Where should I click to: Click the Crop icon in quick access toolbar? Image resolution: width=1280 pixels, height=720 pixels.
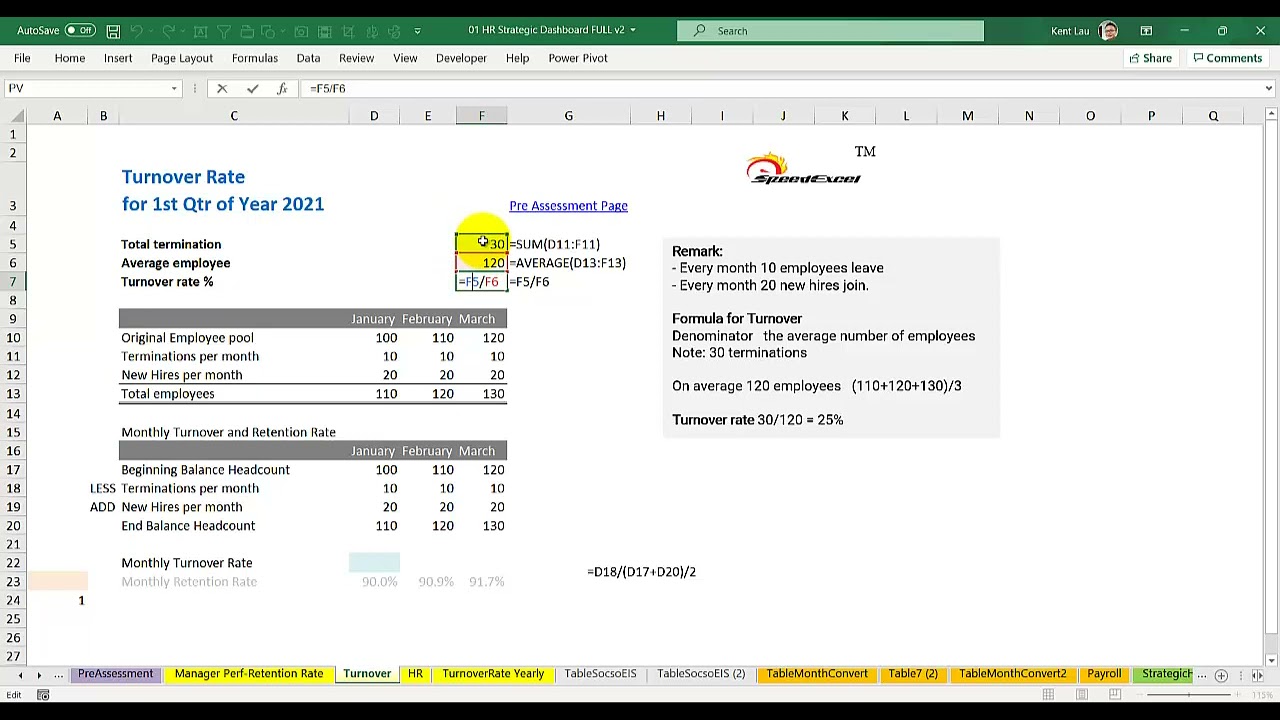click(x=348, y=31)
